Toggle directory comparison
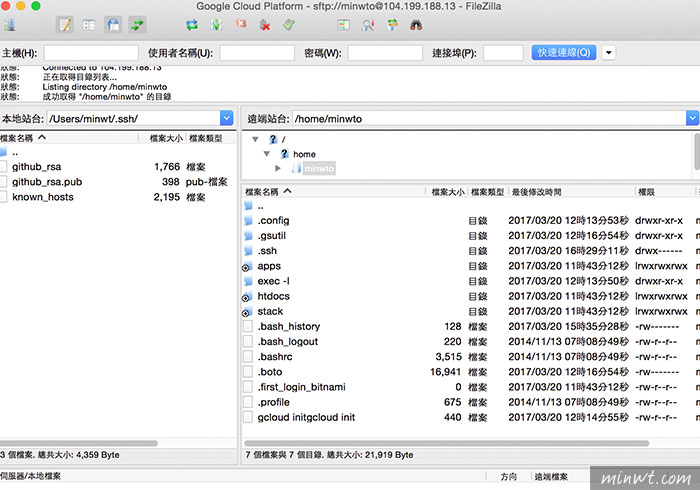 pyautogui.click(x=368, y=25)
